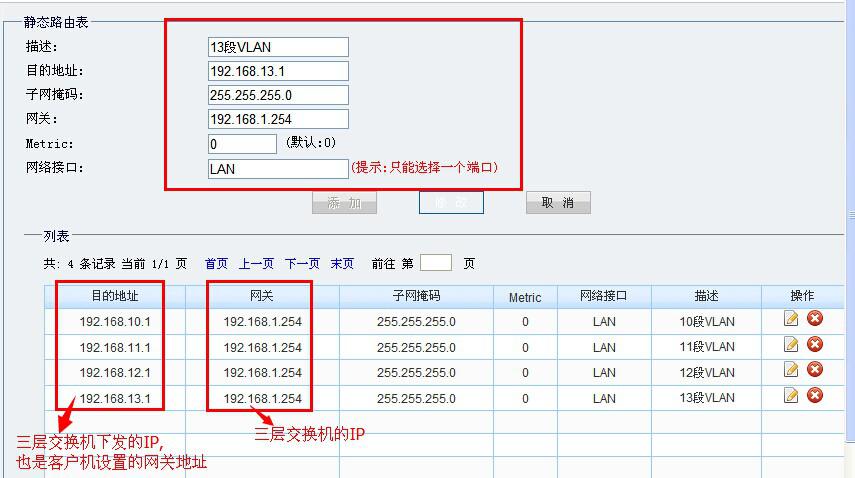Edit the 13段VLAN route entry

tap(792, 396)
